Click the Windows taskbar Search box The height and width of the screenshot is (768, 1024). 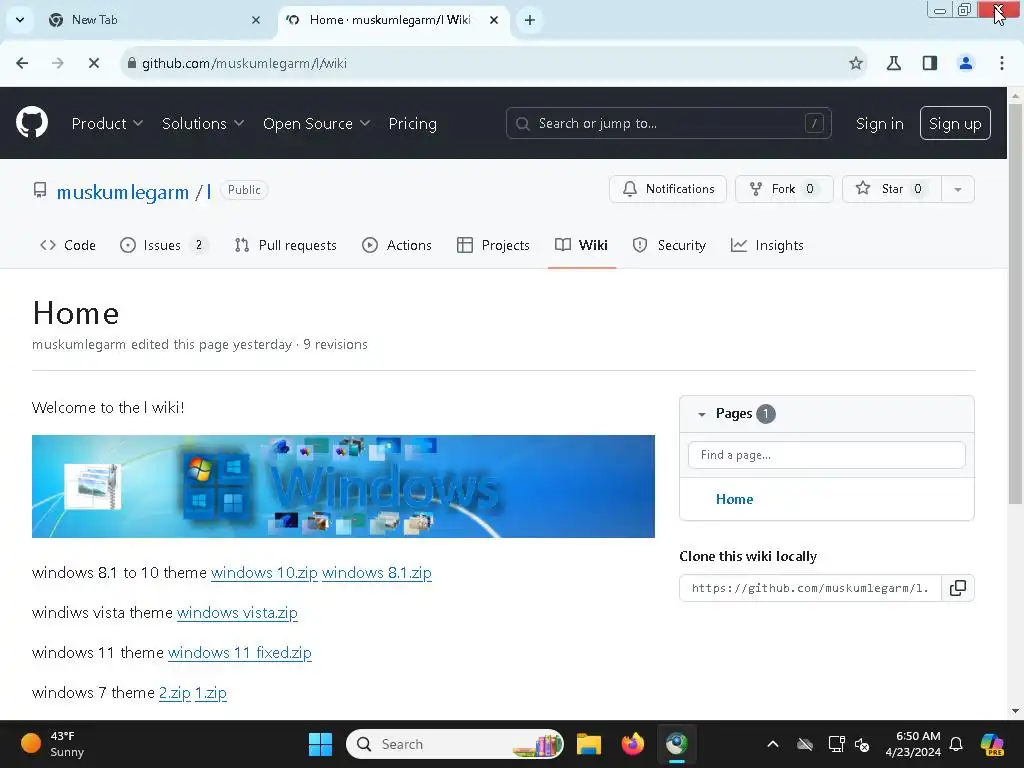point(455,744)
